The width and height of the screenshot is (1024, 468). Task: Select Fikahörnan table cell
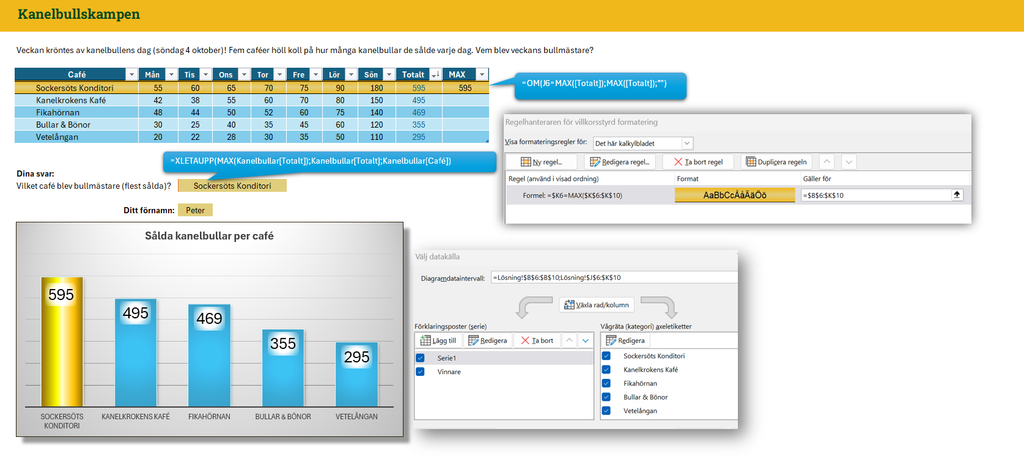tap(76, 112)
